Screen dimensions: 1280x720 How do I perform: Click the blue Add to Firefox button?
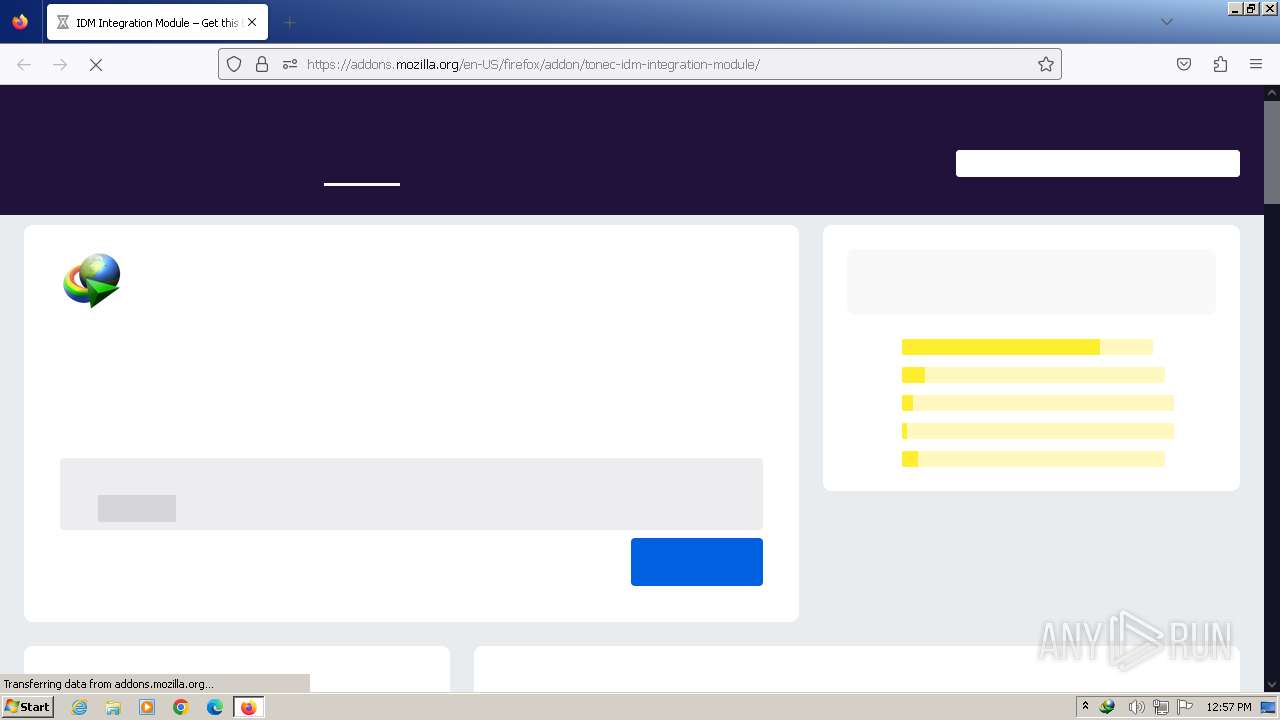697,562
